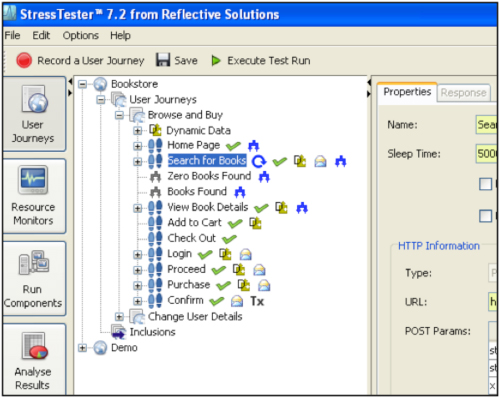Click the green checkmark beside Check Out
Viewport: 500px width, 398px height.
point(229,239)
